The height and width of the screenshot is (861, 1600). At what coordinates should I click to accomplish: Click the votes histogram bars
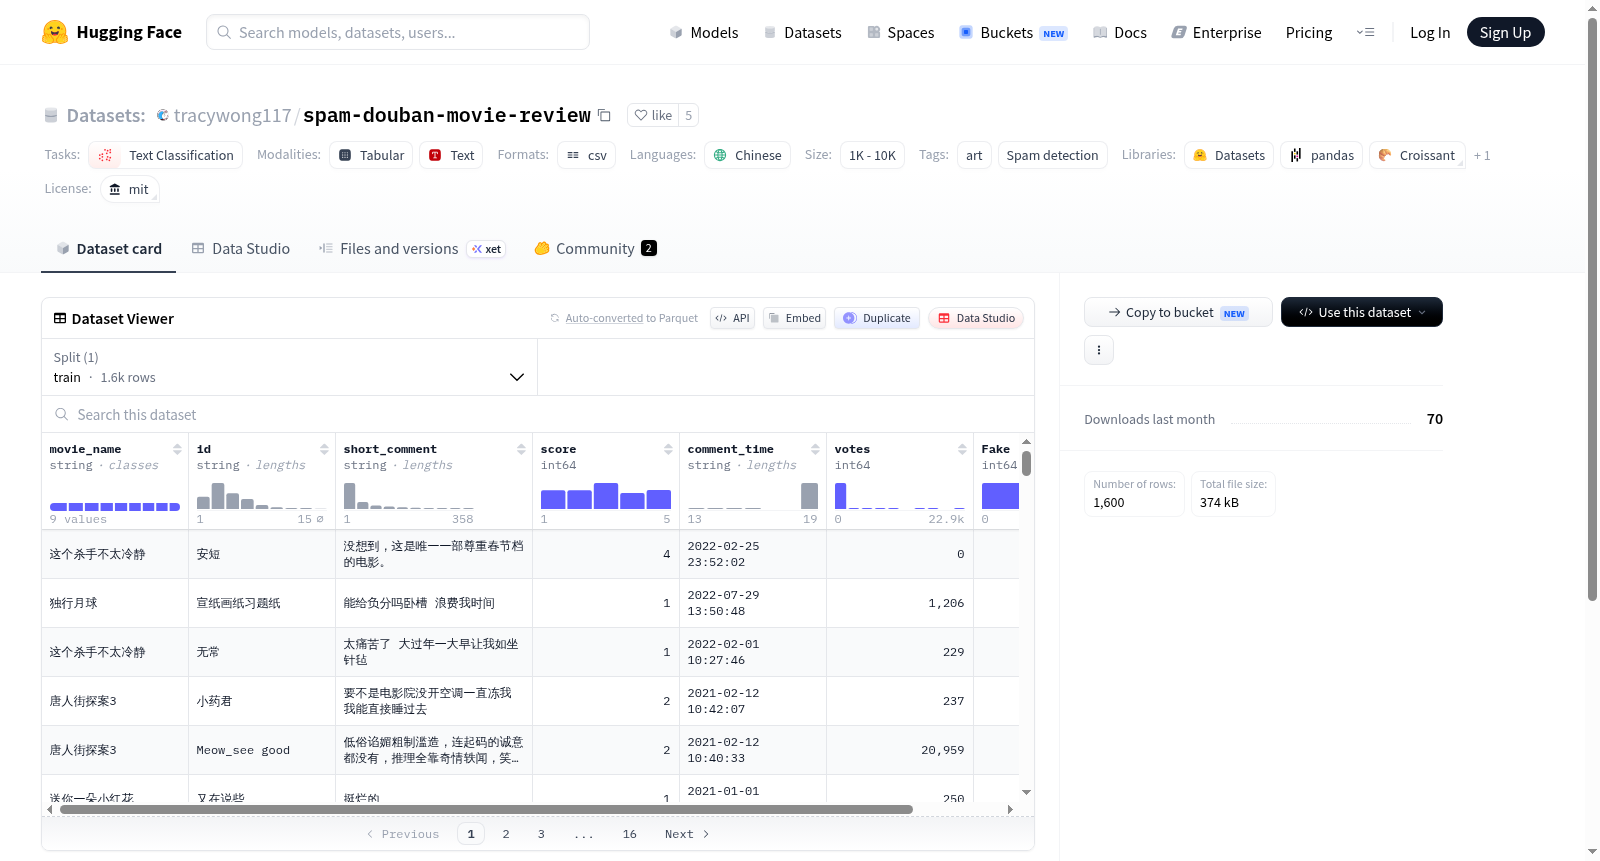[x=899, y=496]
